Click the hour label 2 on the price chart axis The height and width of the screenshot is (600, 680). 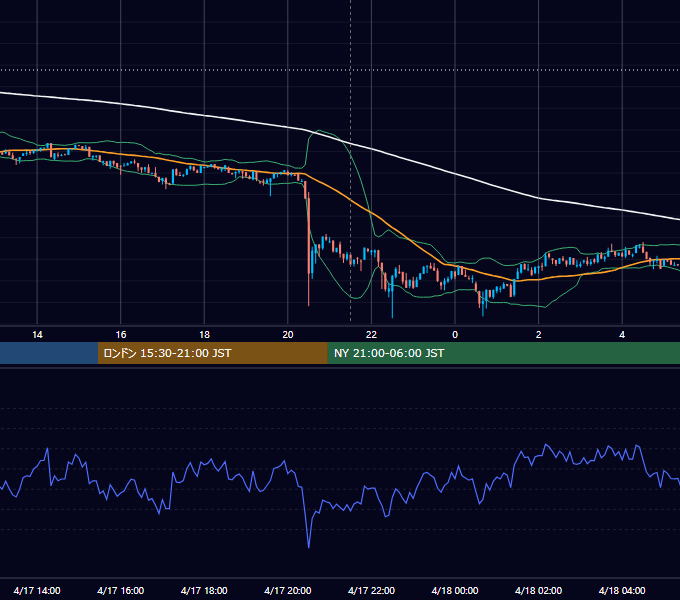pos(539,335)
